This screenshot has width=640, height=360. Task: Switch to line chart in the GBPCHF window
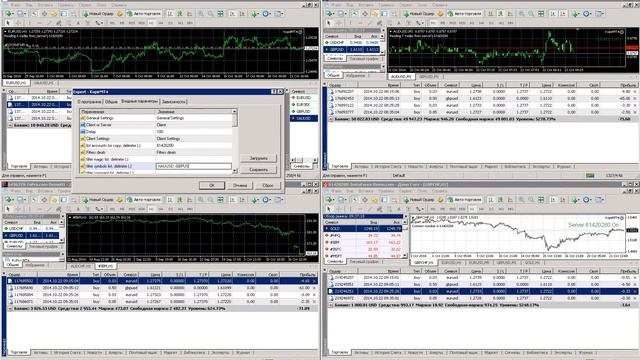[x=510, y=200]
